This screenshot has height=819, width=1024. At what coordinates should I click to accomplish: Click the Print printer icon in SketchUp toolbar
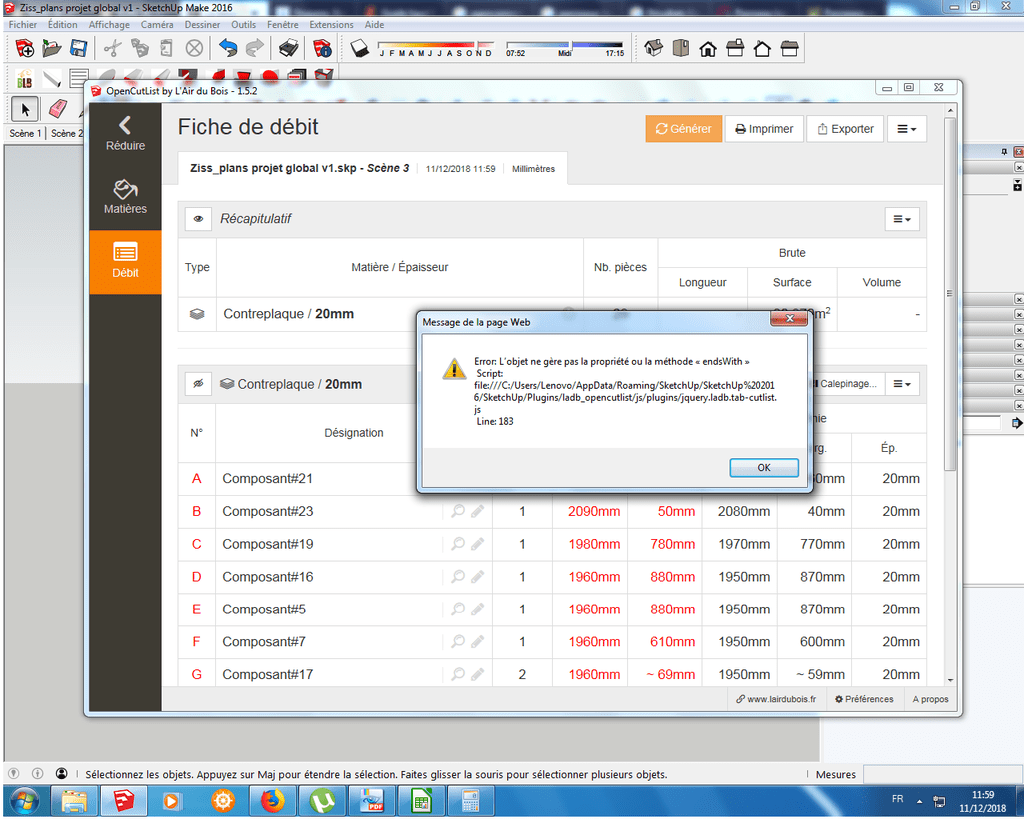tap(289, 48)
